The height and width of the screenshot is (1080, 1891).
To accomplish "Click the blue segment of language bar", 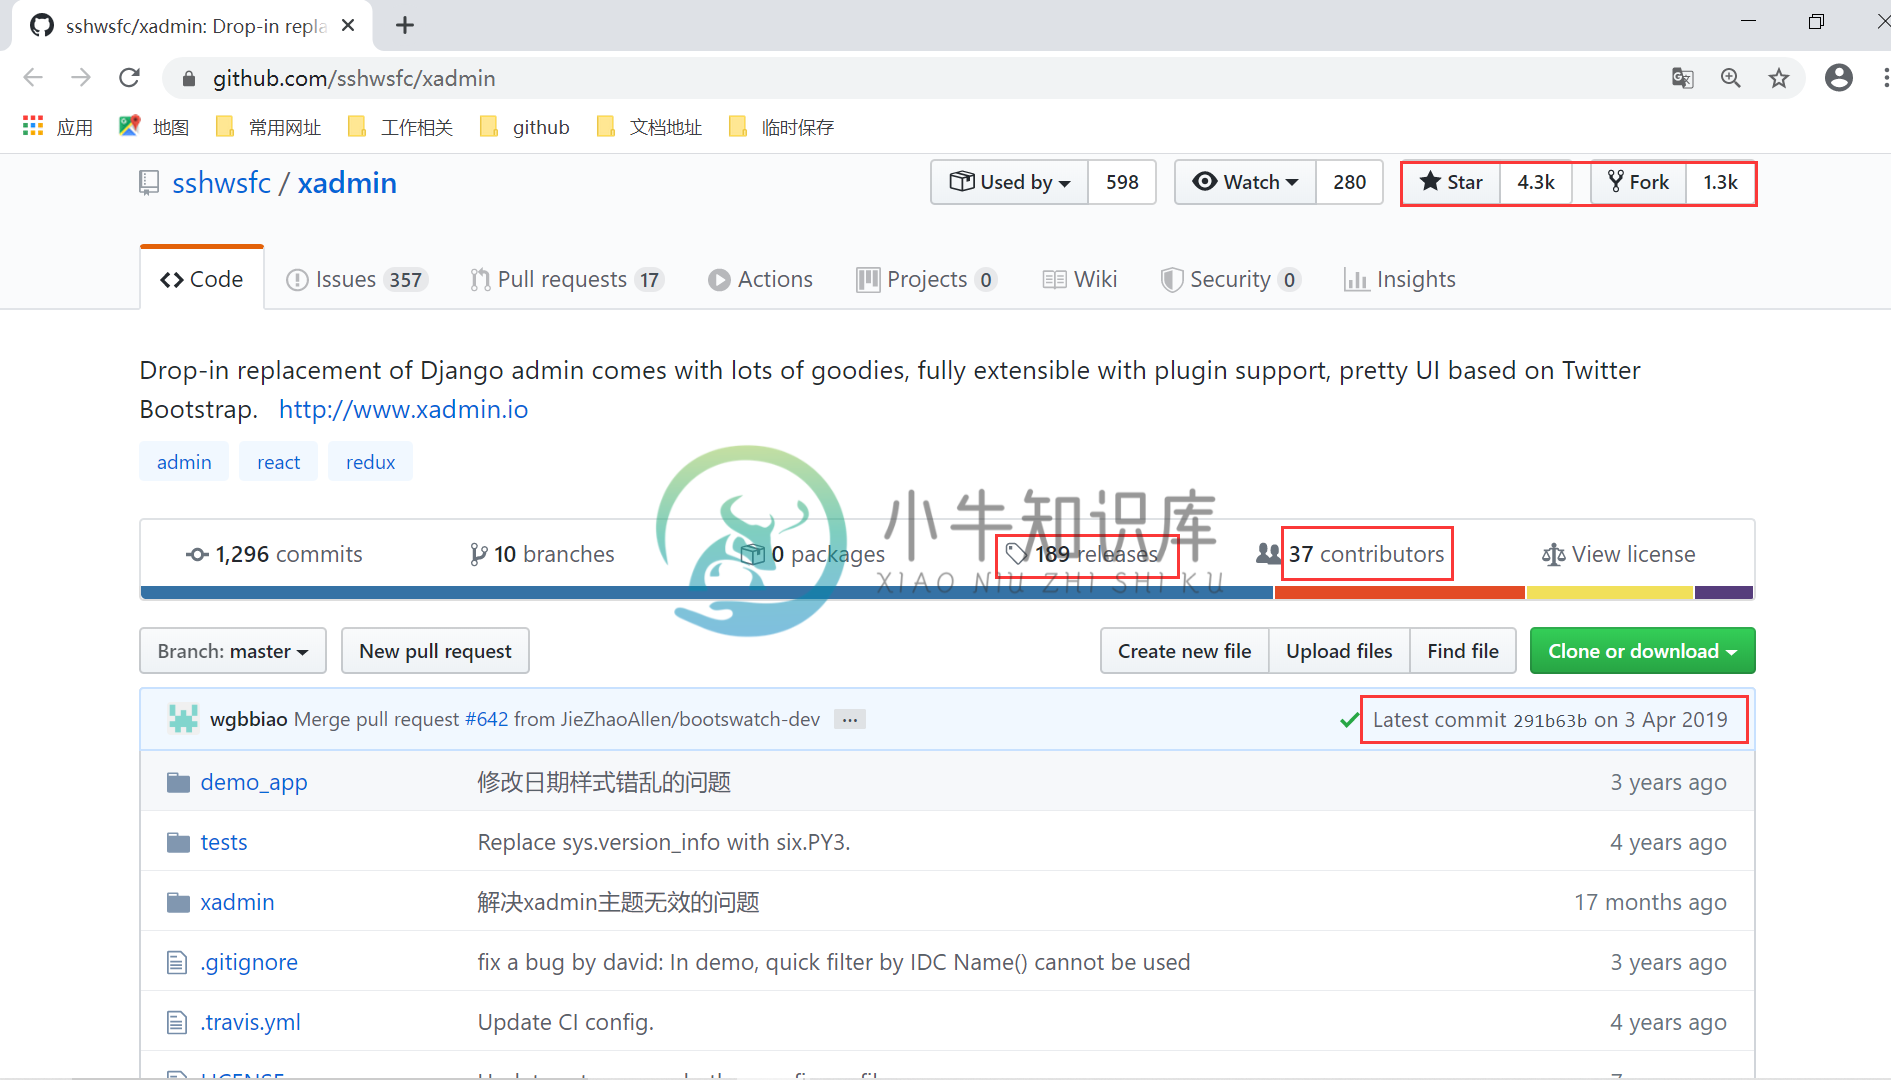I will [x=707, y=593].
